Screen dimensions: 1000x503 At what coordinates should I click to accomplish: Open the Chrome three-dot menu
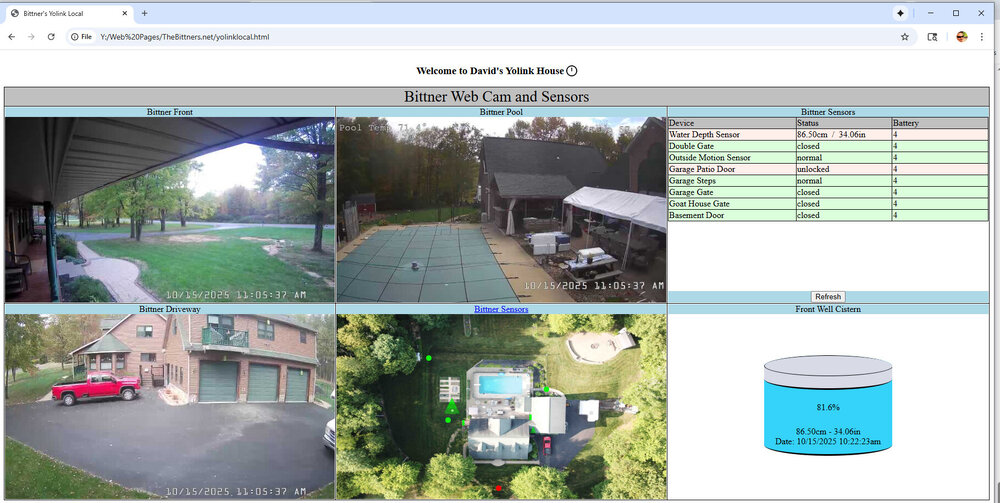(x=983, y=37)
